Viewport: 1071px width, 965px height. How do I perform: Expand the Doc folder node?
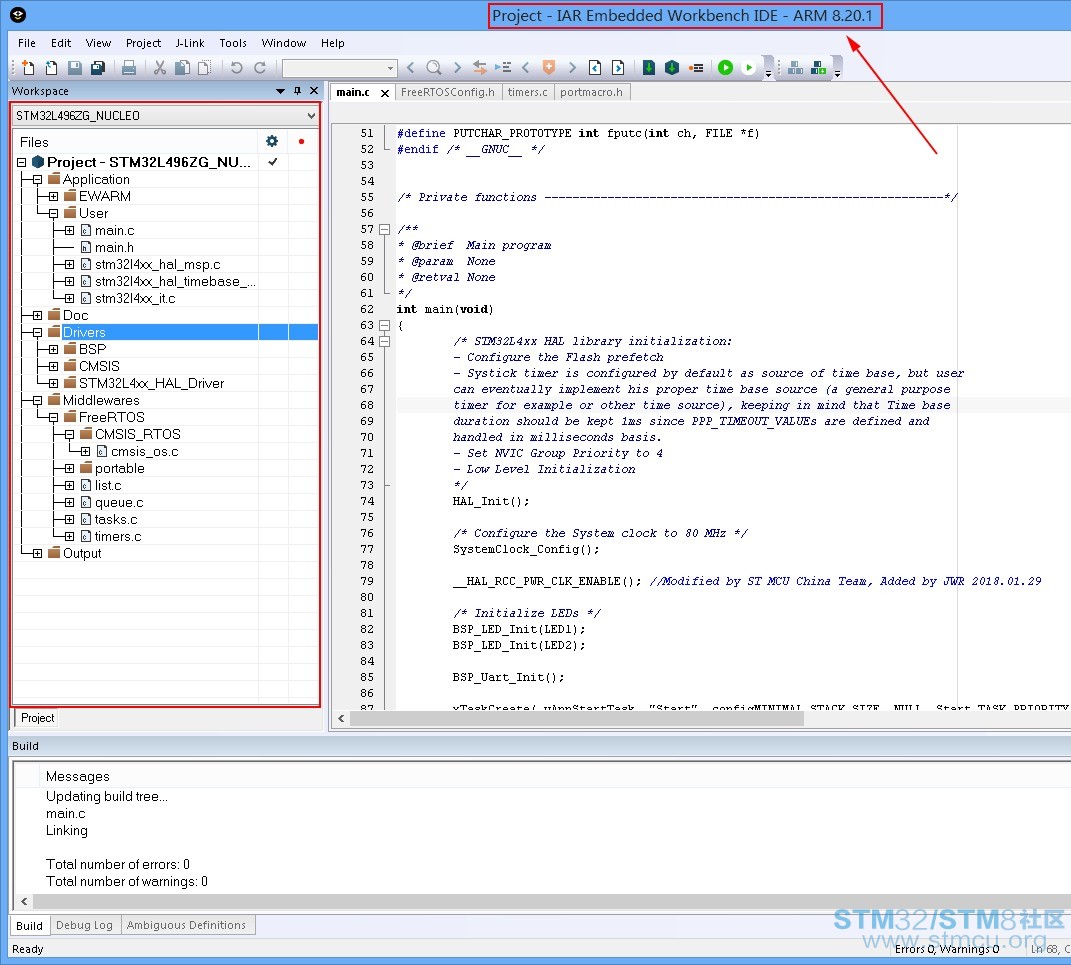click(38, 316)
